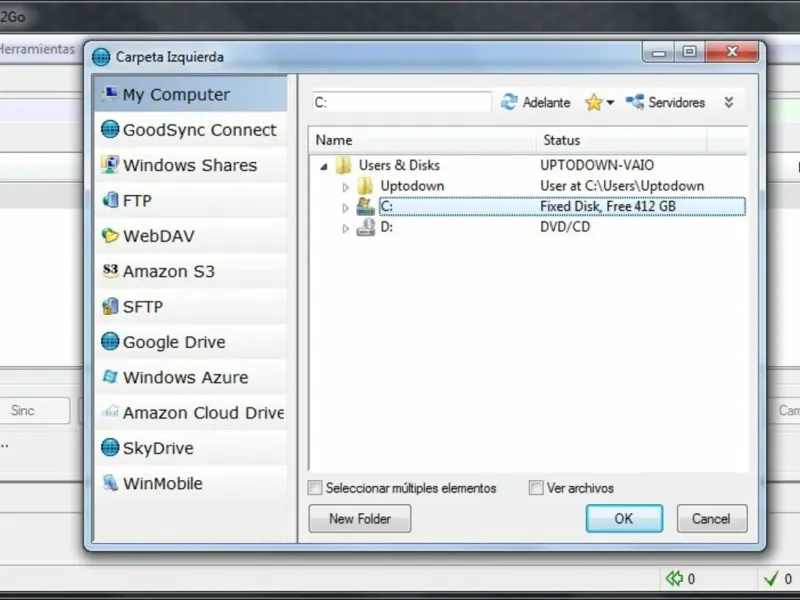This screenshot has height=600, width=800.
Task: Select Windows Azure storage
Action: click(191, 377)
